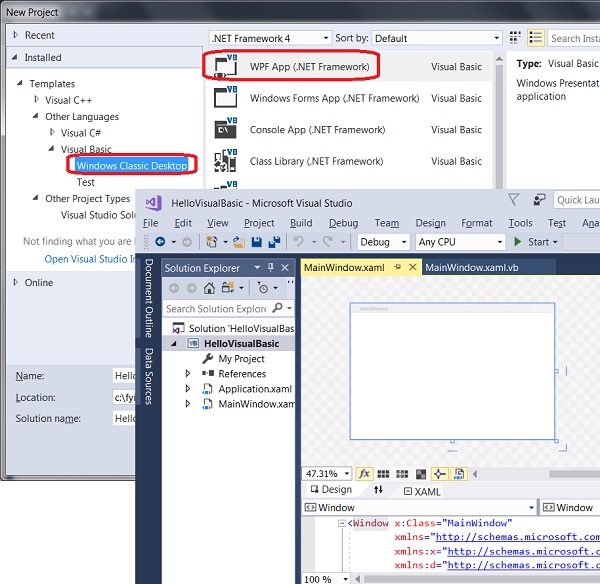The height and width of the screenshot is (584, 600).
Task: Click the Save All toolbar icon
Action: [274, 242]
